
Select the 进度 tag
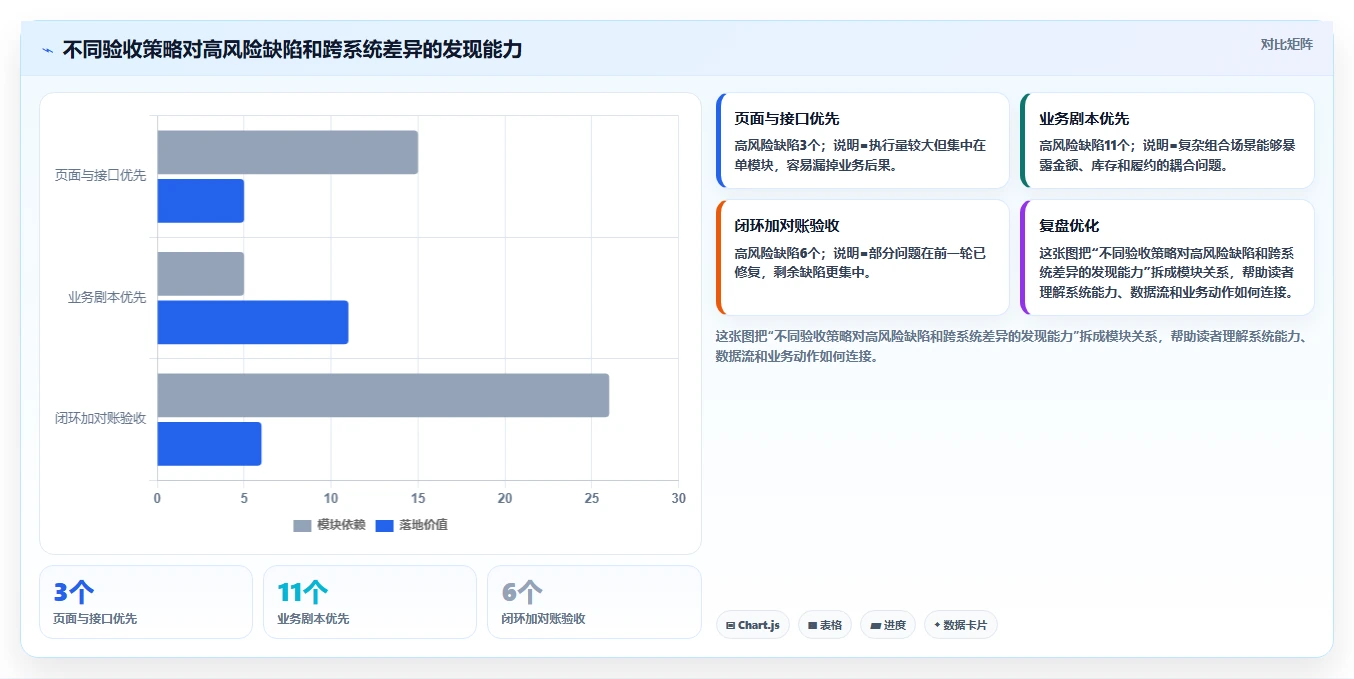tap(888, 625)
